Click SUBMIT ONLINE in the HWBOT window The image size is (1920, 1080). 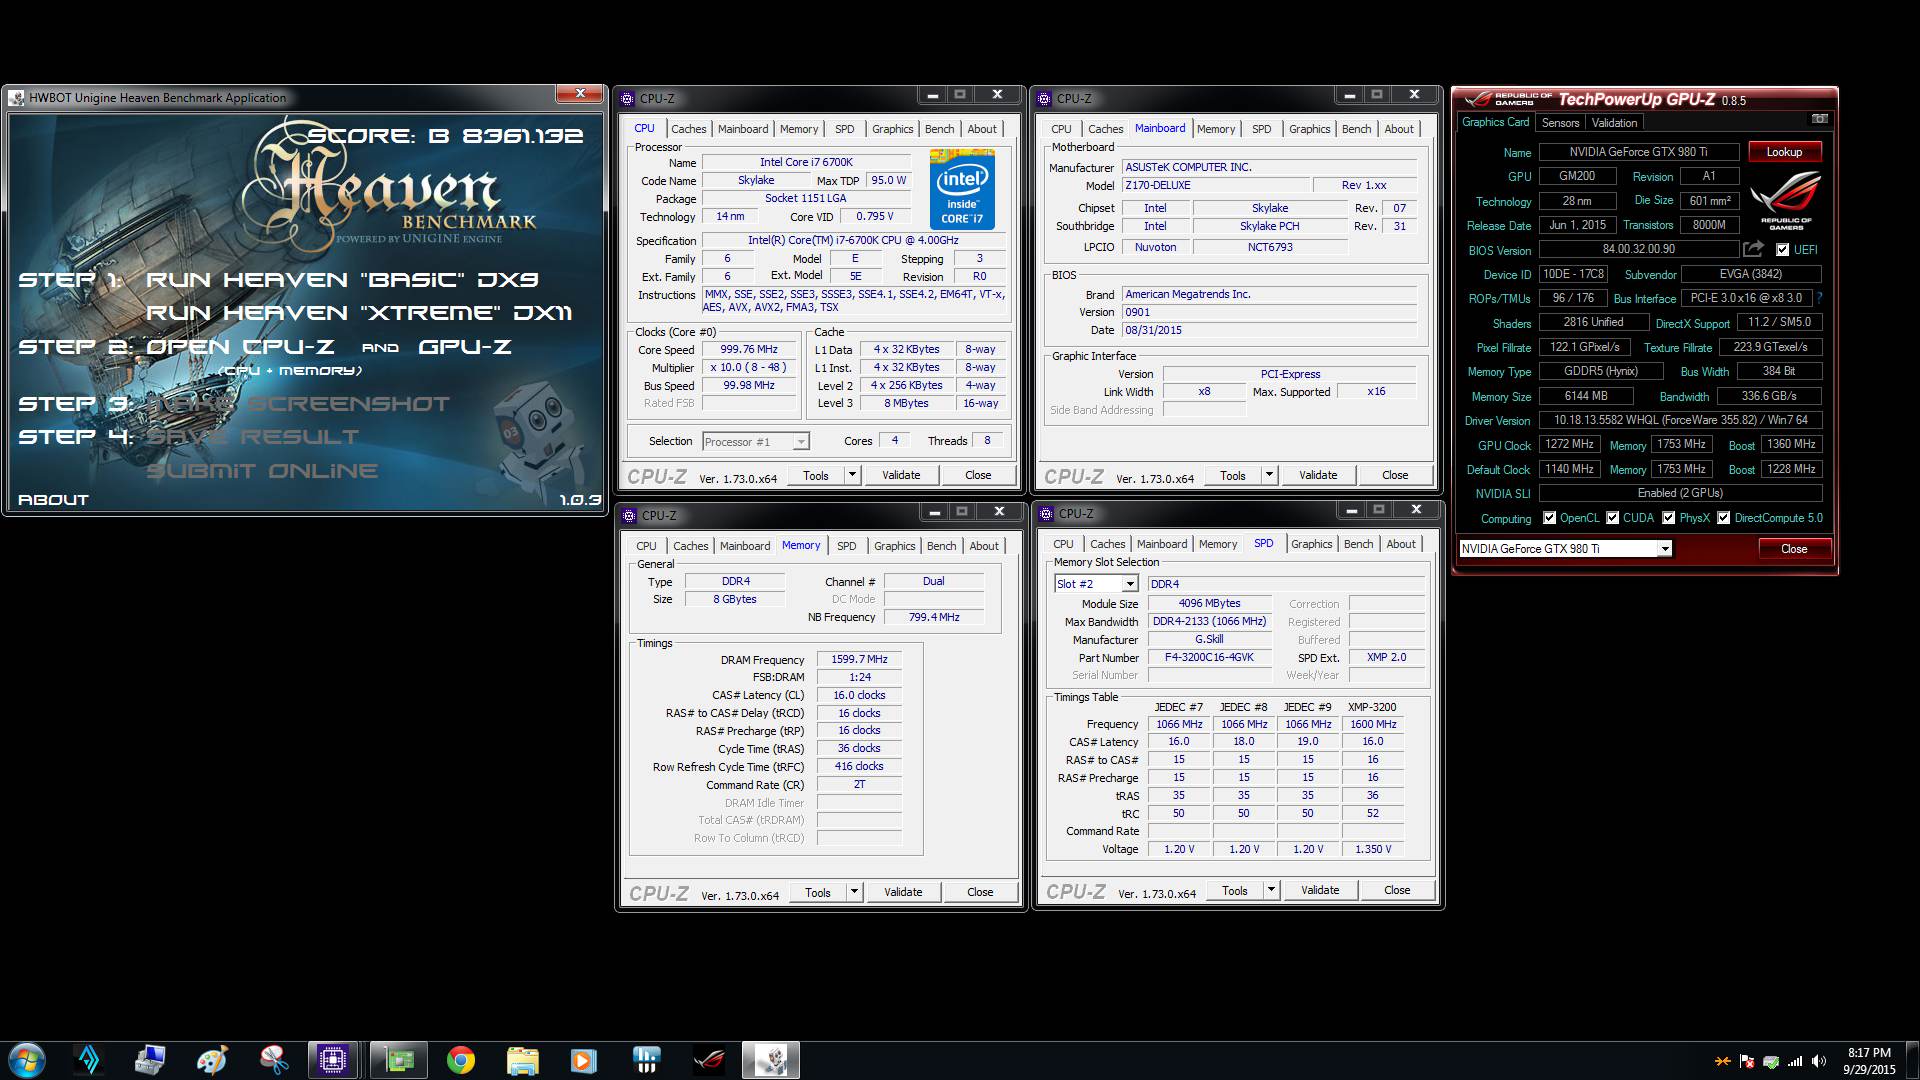262,470
